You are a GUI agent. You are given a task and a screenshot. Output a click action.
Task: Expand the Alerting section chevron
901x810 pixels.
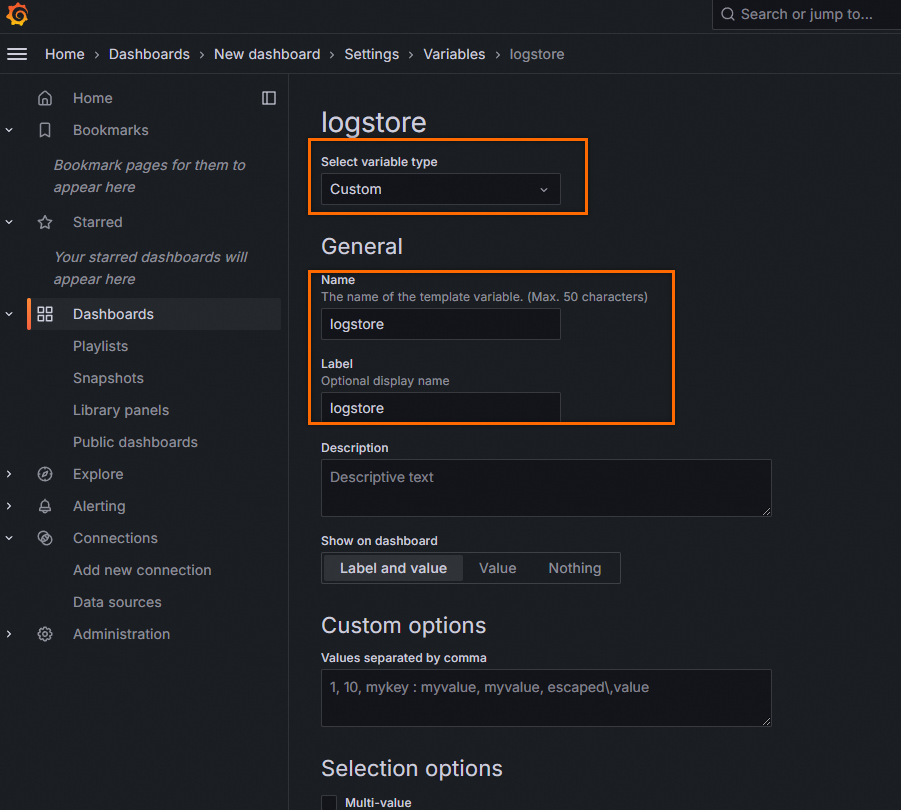coord(9,506)
